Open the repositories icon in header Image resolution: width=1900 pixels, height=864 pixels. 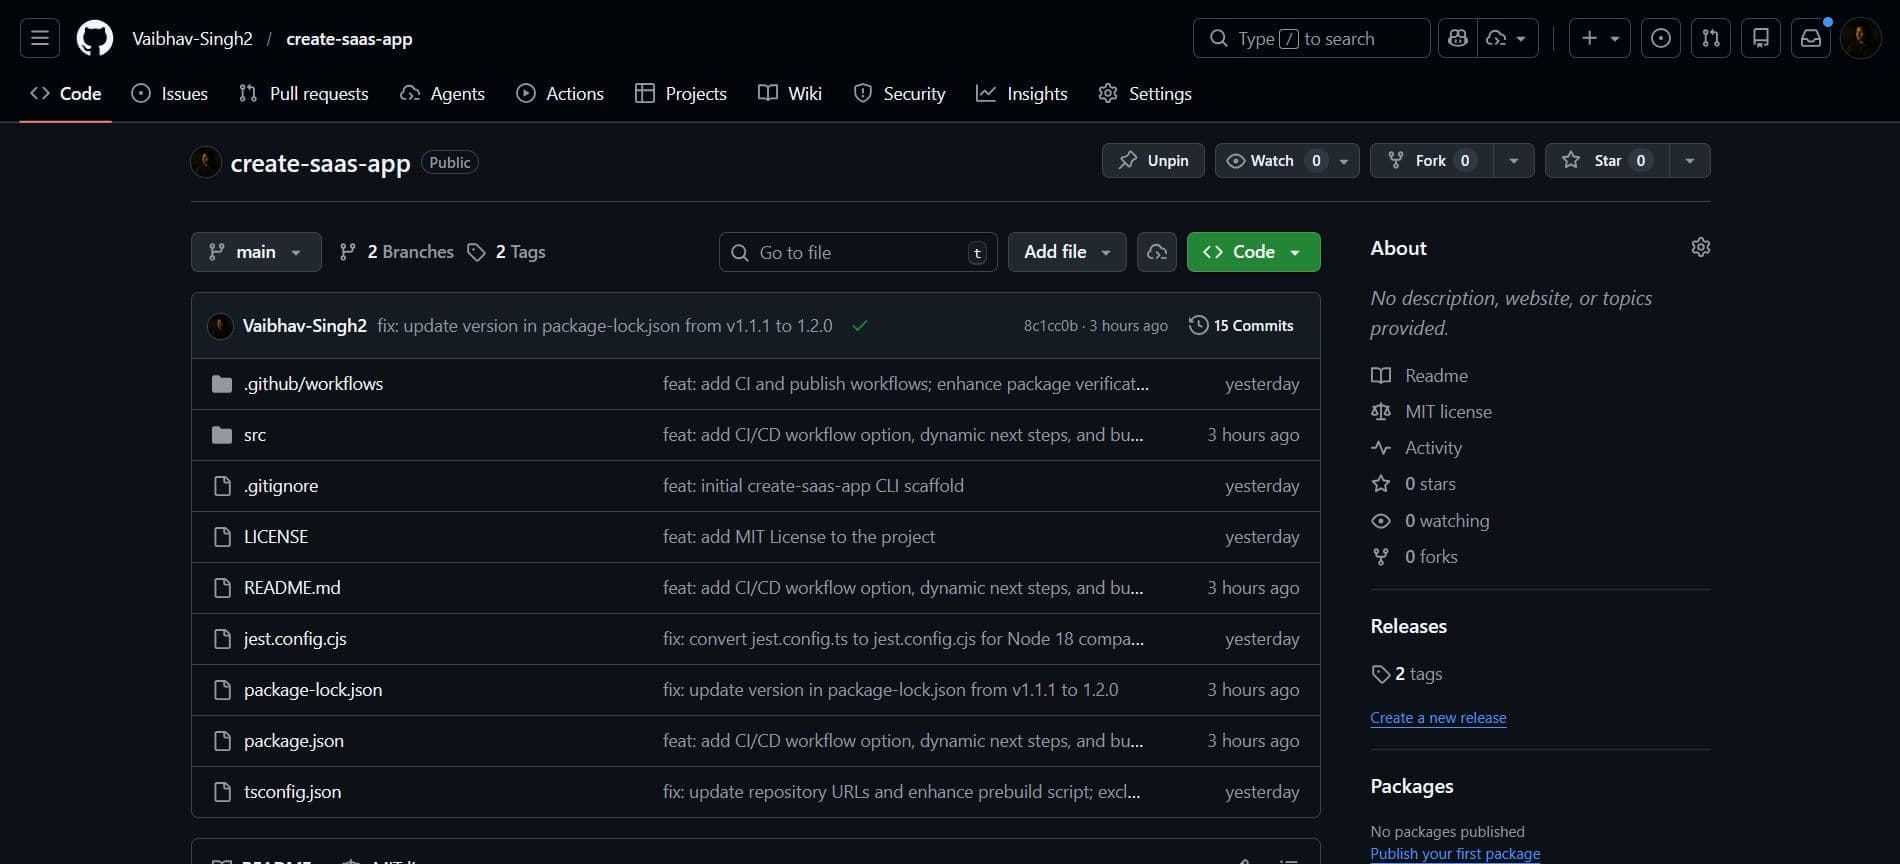[1761, 38]
